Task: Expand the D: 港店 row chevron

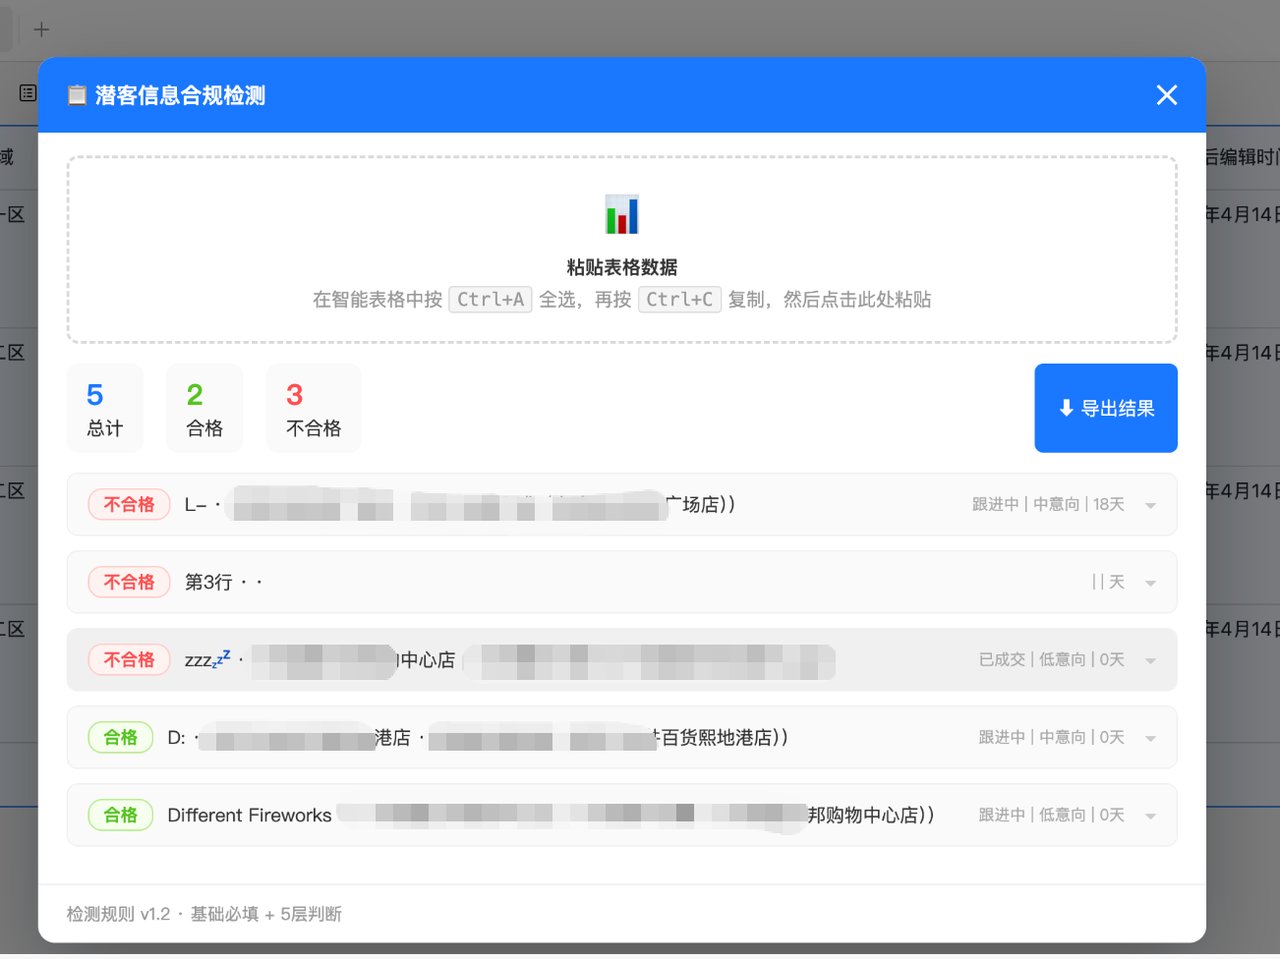Action: coord(1150,738)
